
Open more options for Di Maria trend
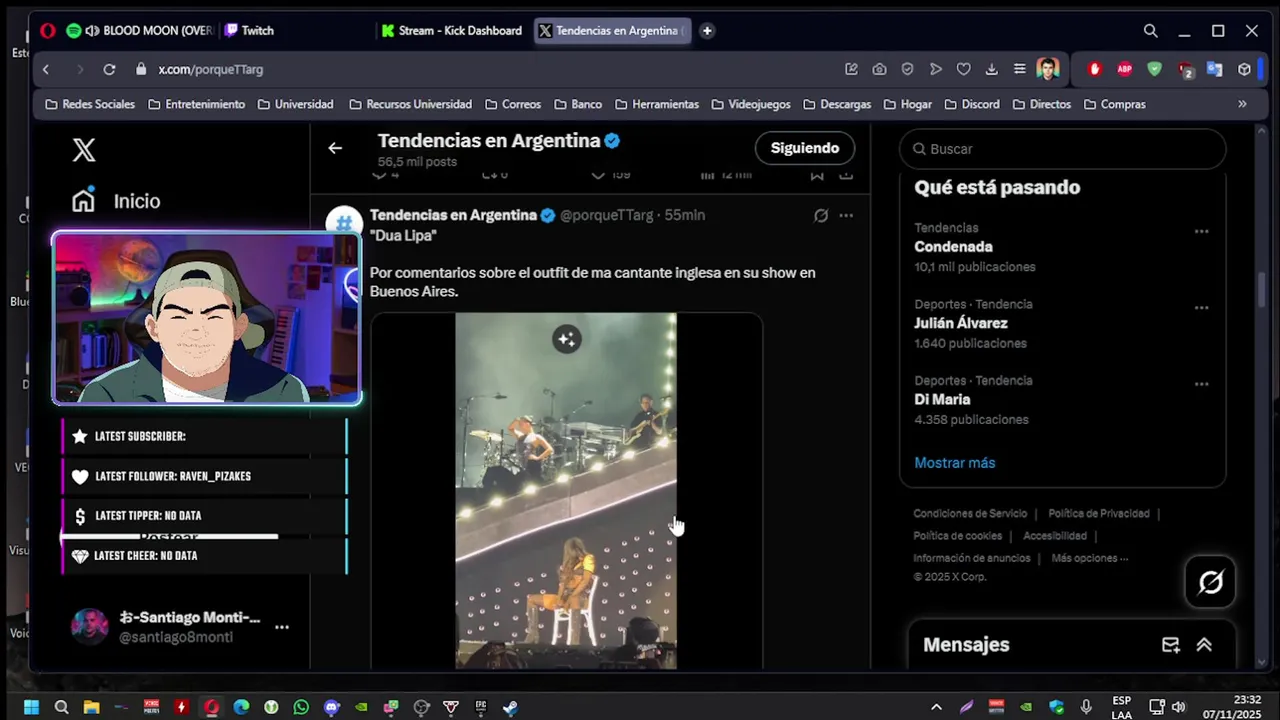tap(1201, 384)
